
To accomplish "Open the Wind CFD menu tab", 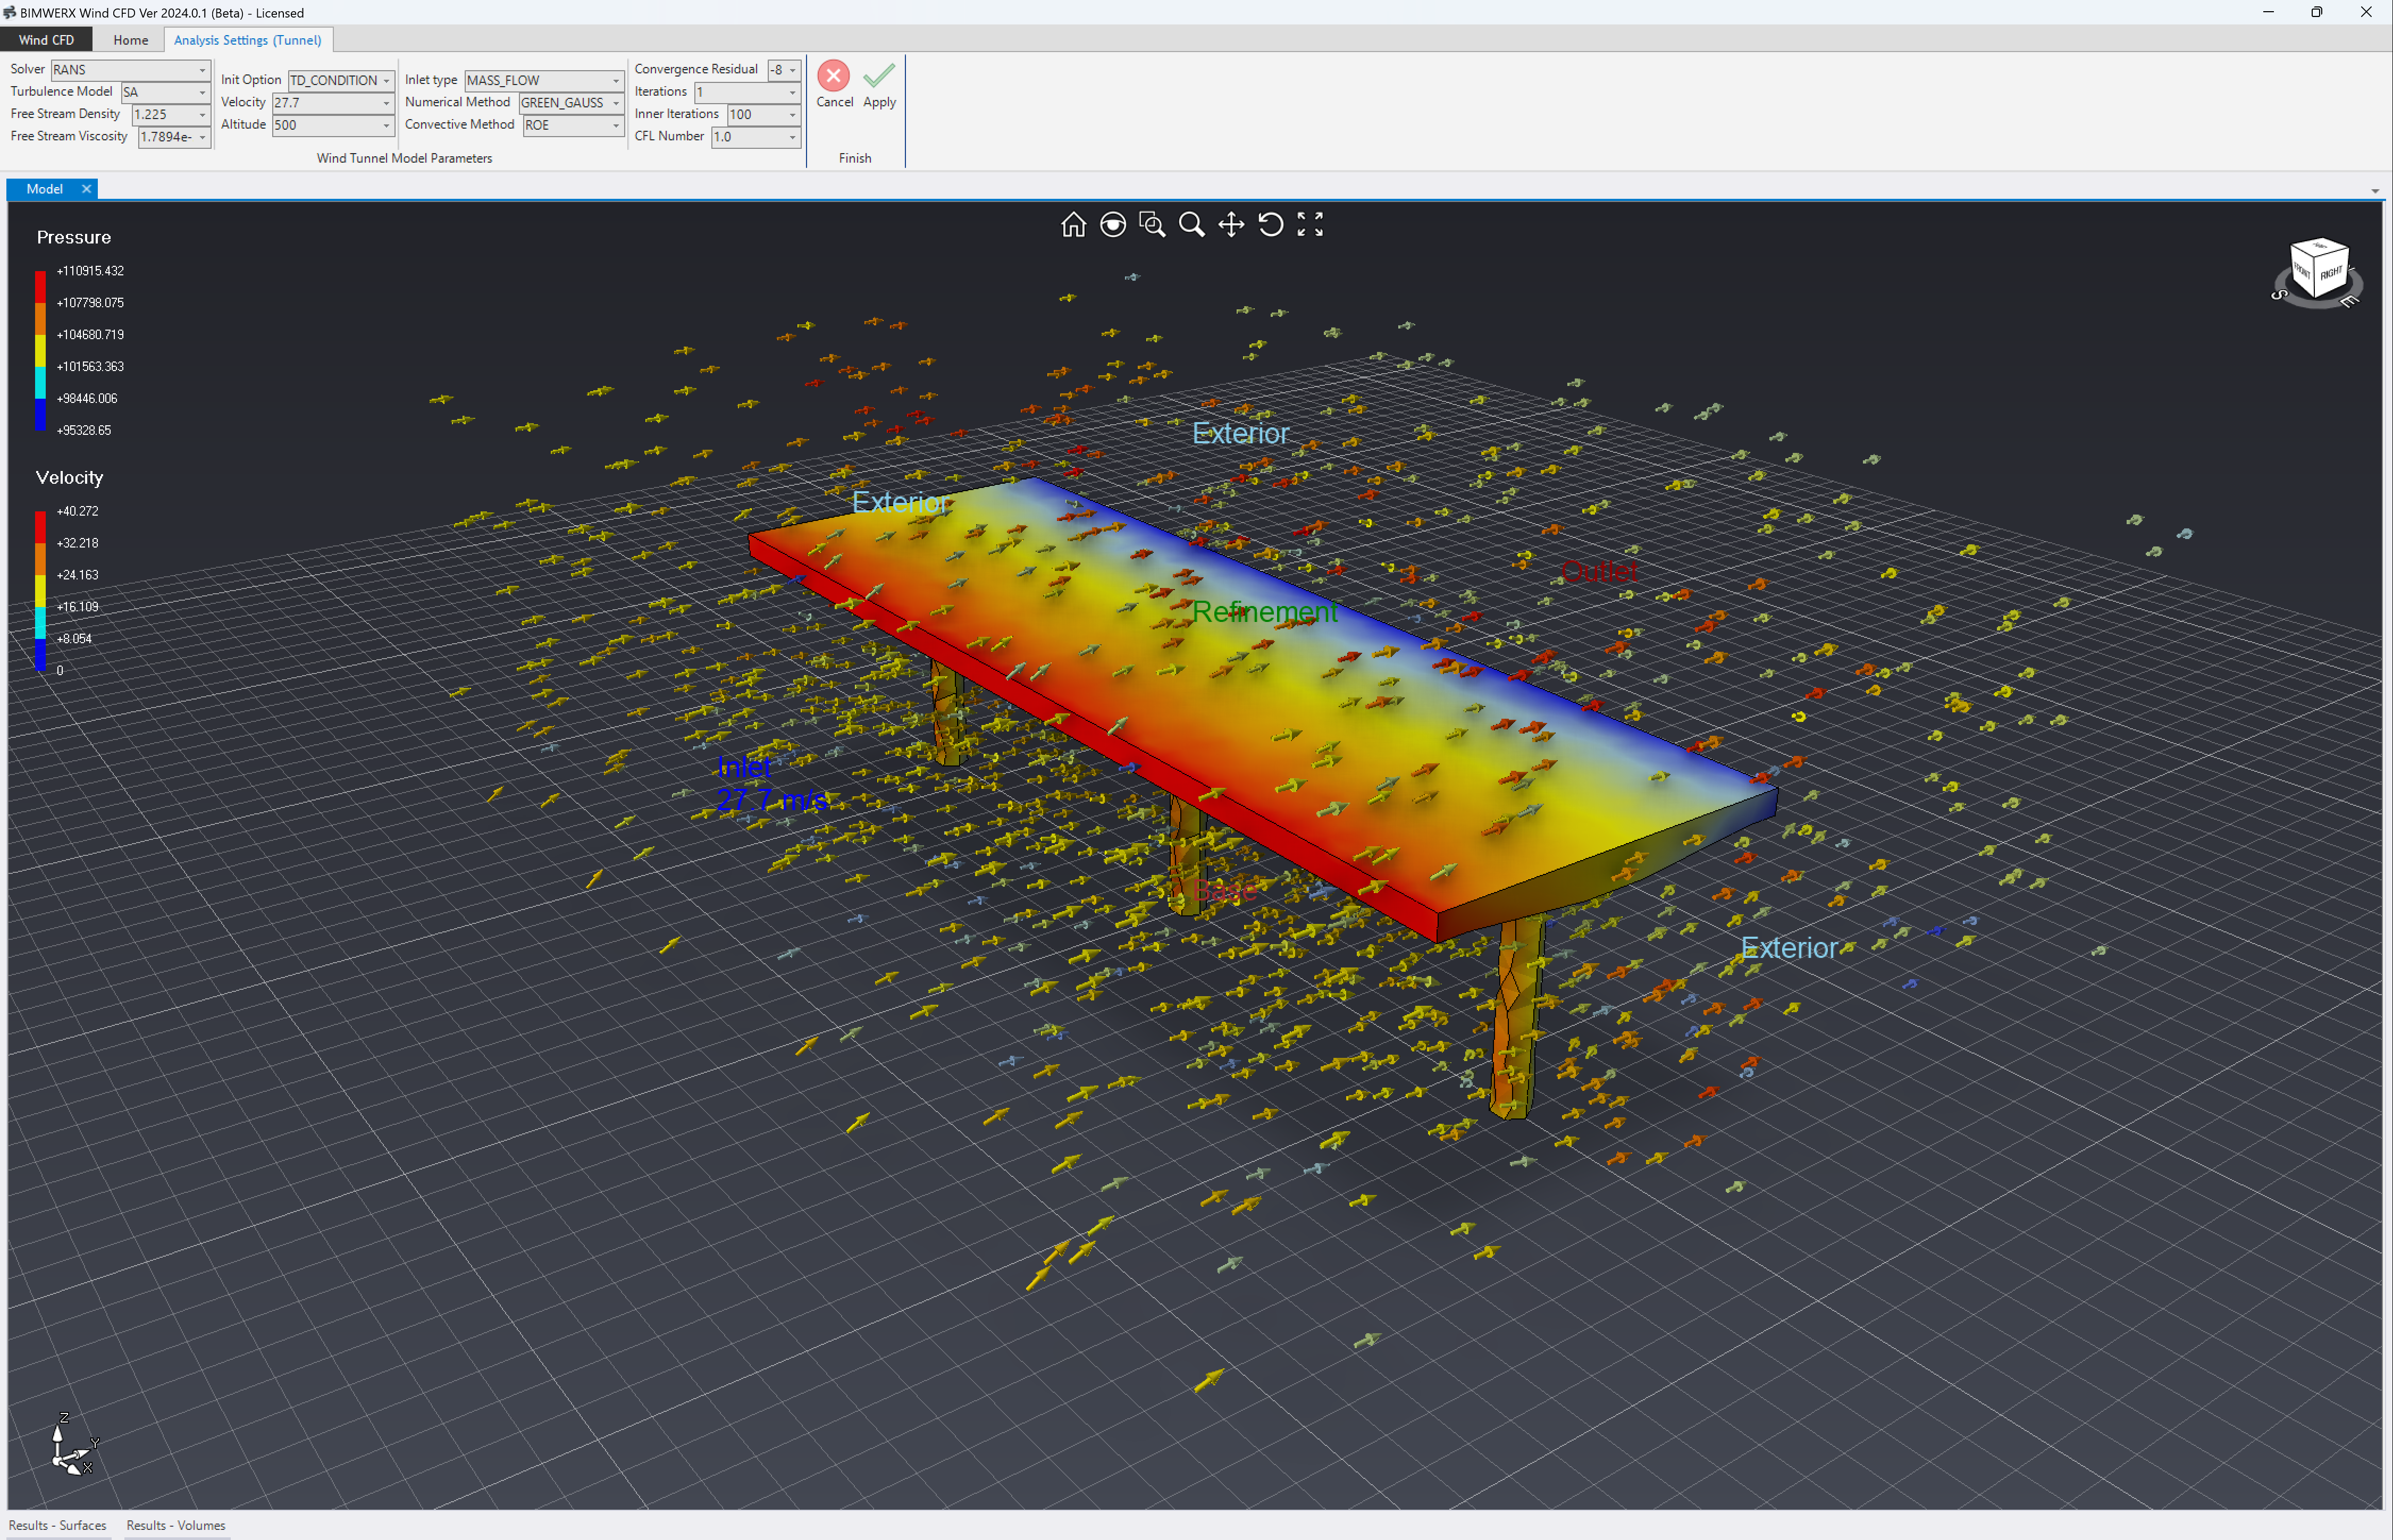I will [x=46, y=40].
